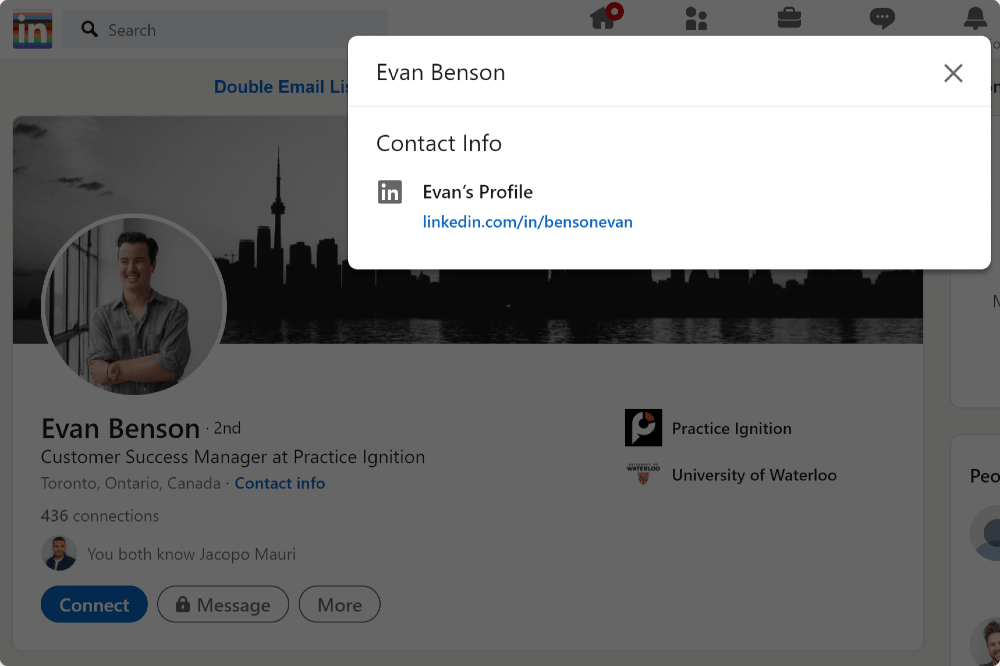Open the Jobs briefcase icon
Image resolution: width=1000 pixels, height=666 pixels.
click(x=789, y=17)
